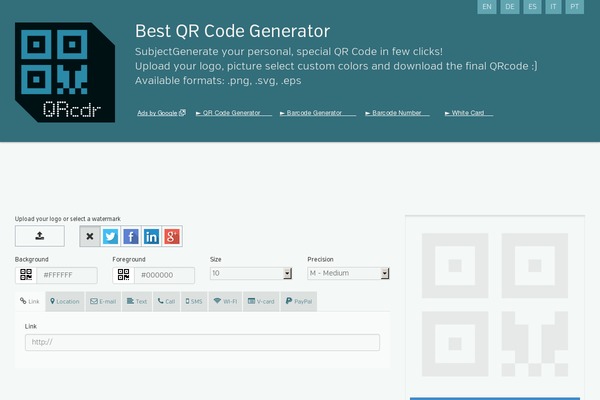Screen dimensions: 600x400
Task: Switch to the Location tab
Action: pos(65,301)
